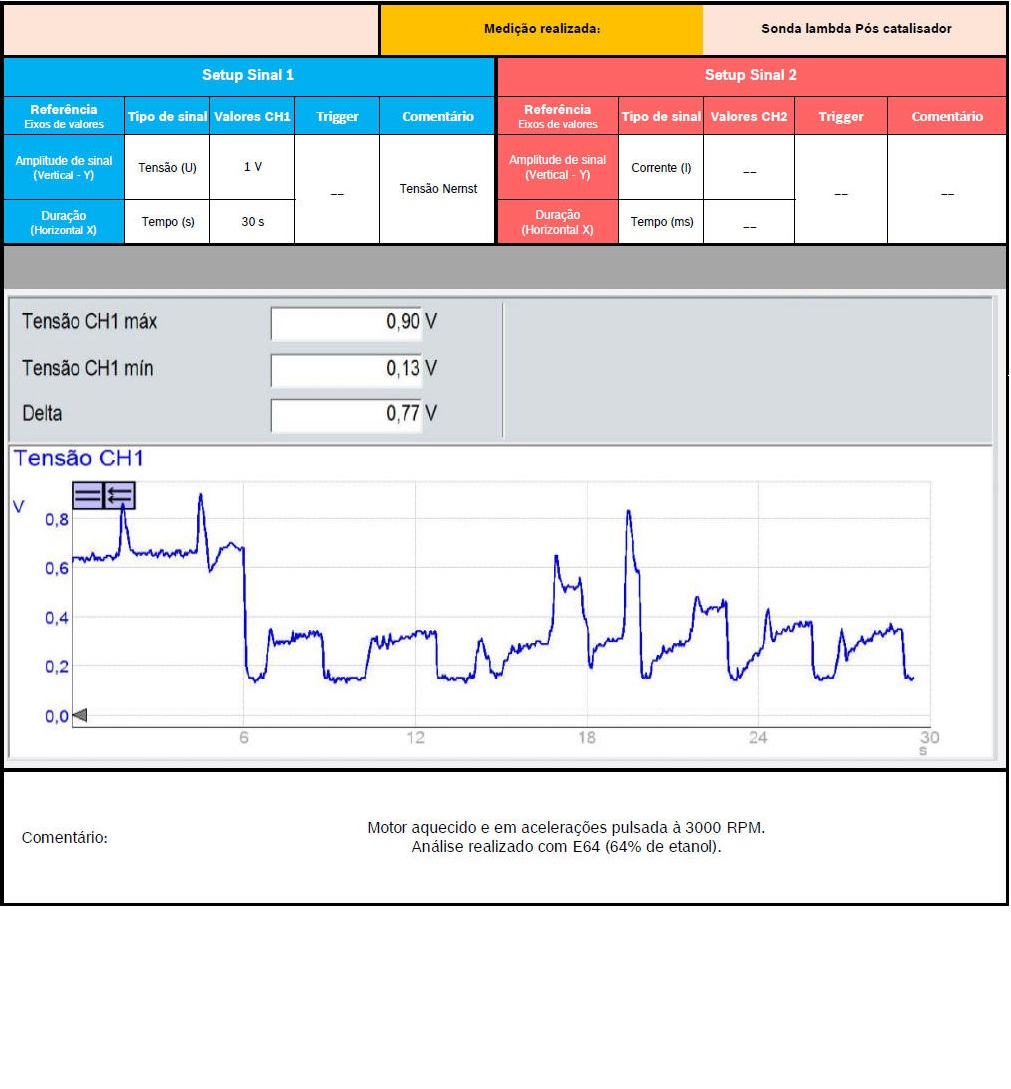Screen dimensions: 1011x1089
Task: Click the Sonda lambda Pós catalisador cell
Action: (x=855, y=29)
